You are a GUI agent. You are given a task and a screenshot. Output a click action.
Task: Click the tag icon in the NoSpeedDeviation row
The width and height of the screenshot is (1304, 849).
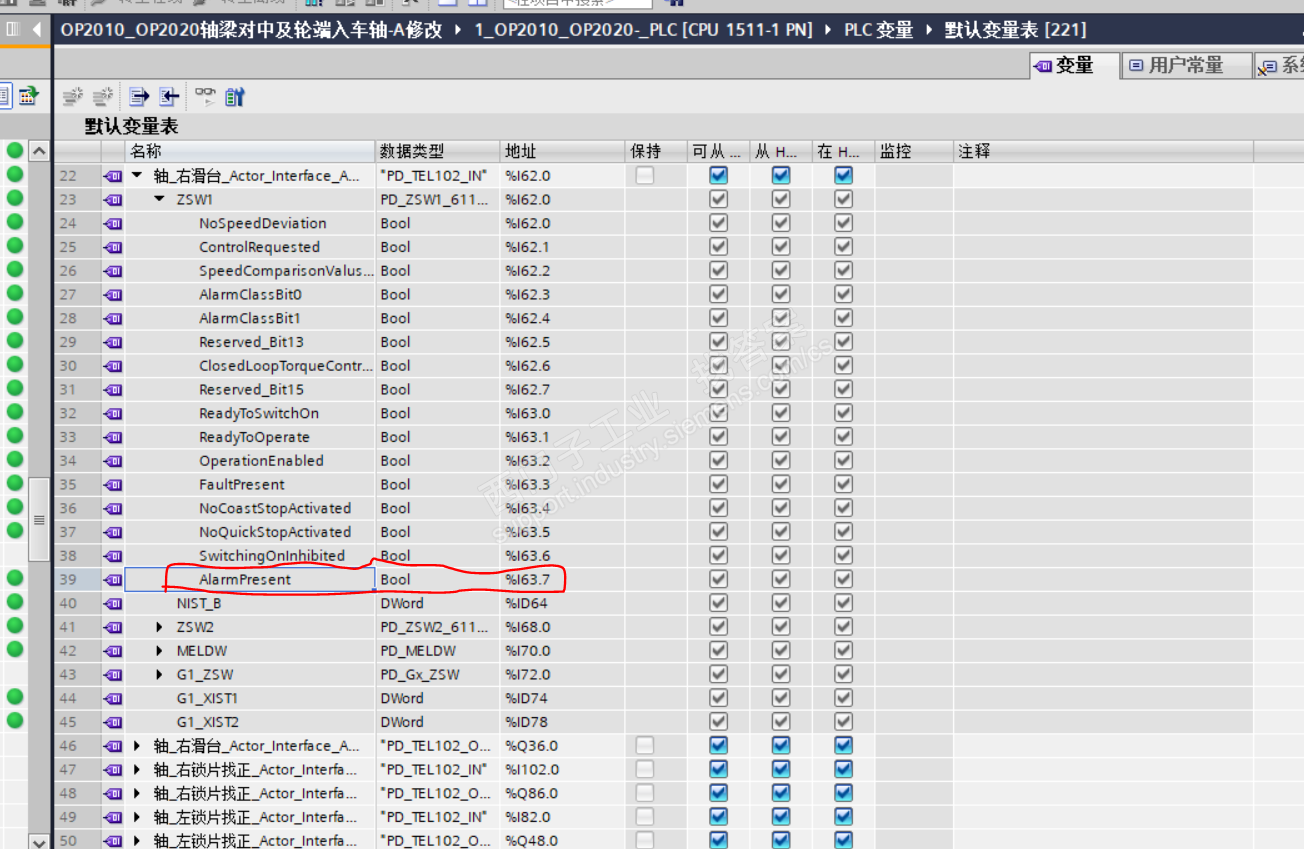coord(113,224)
